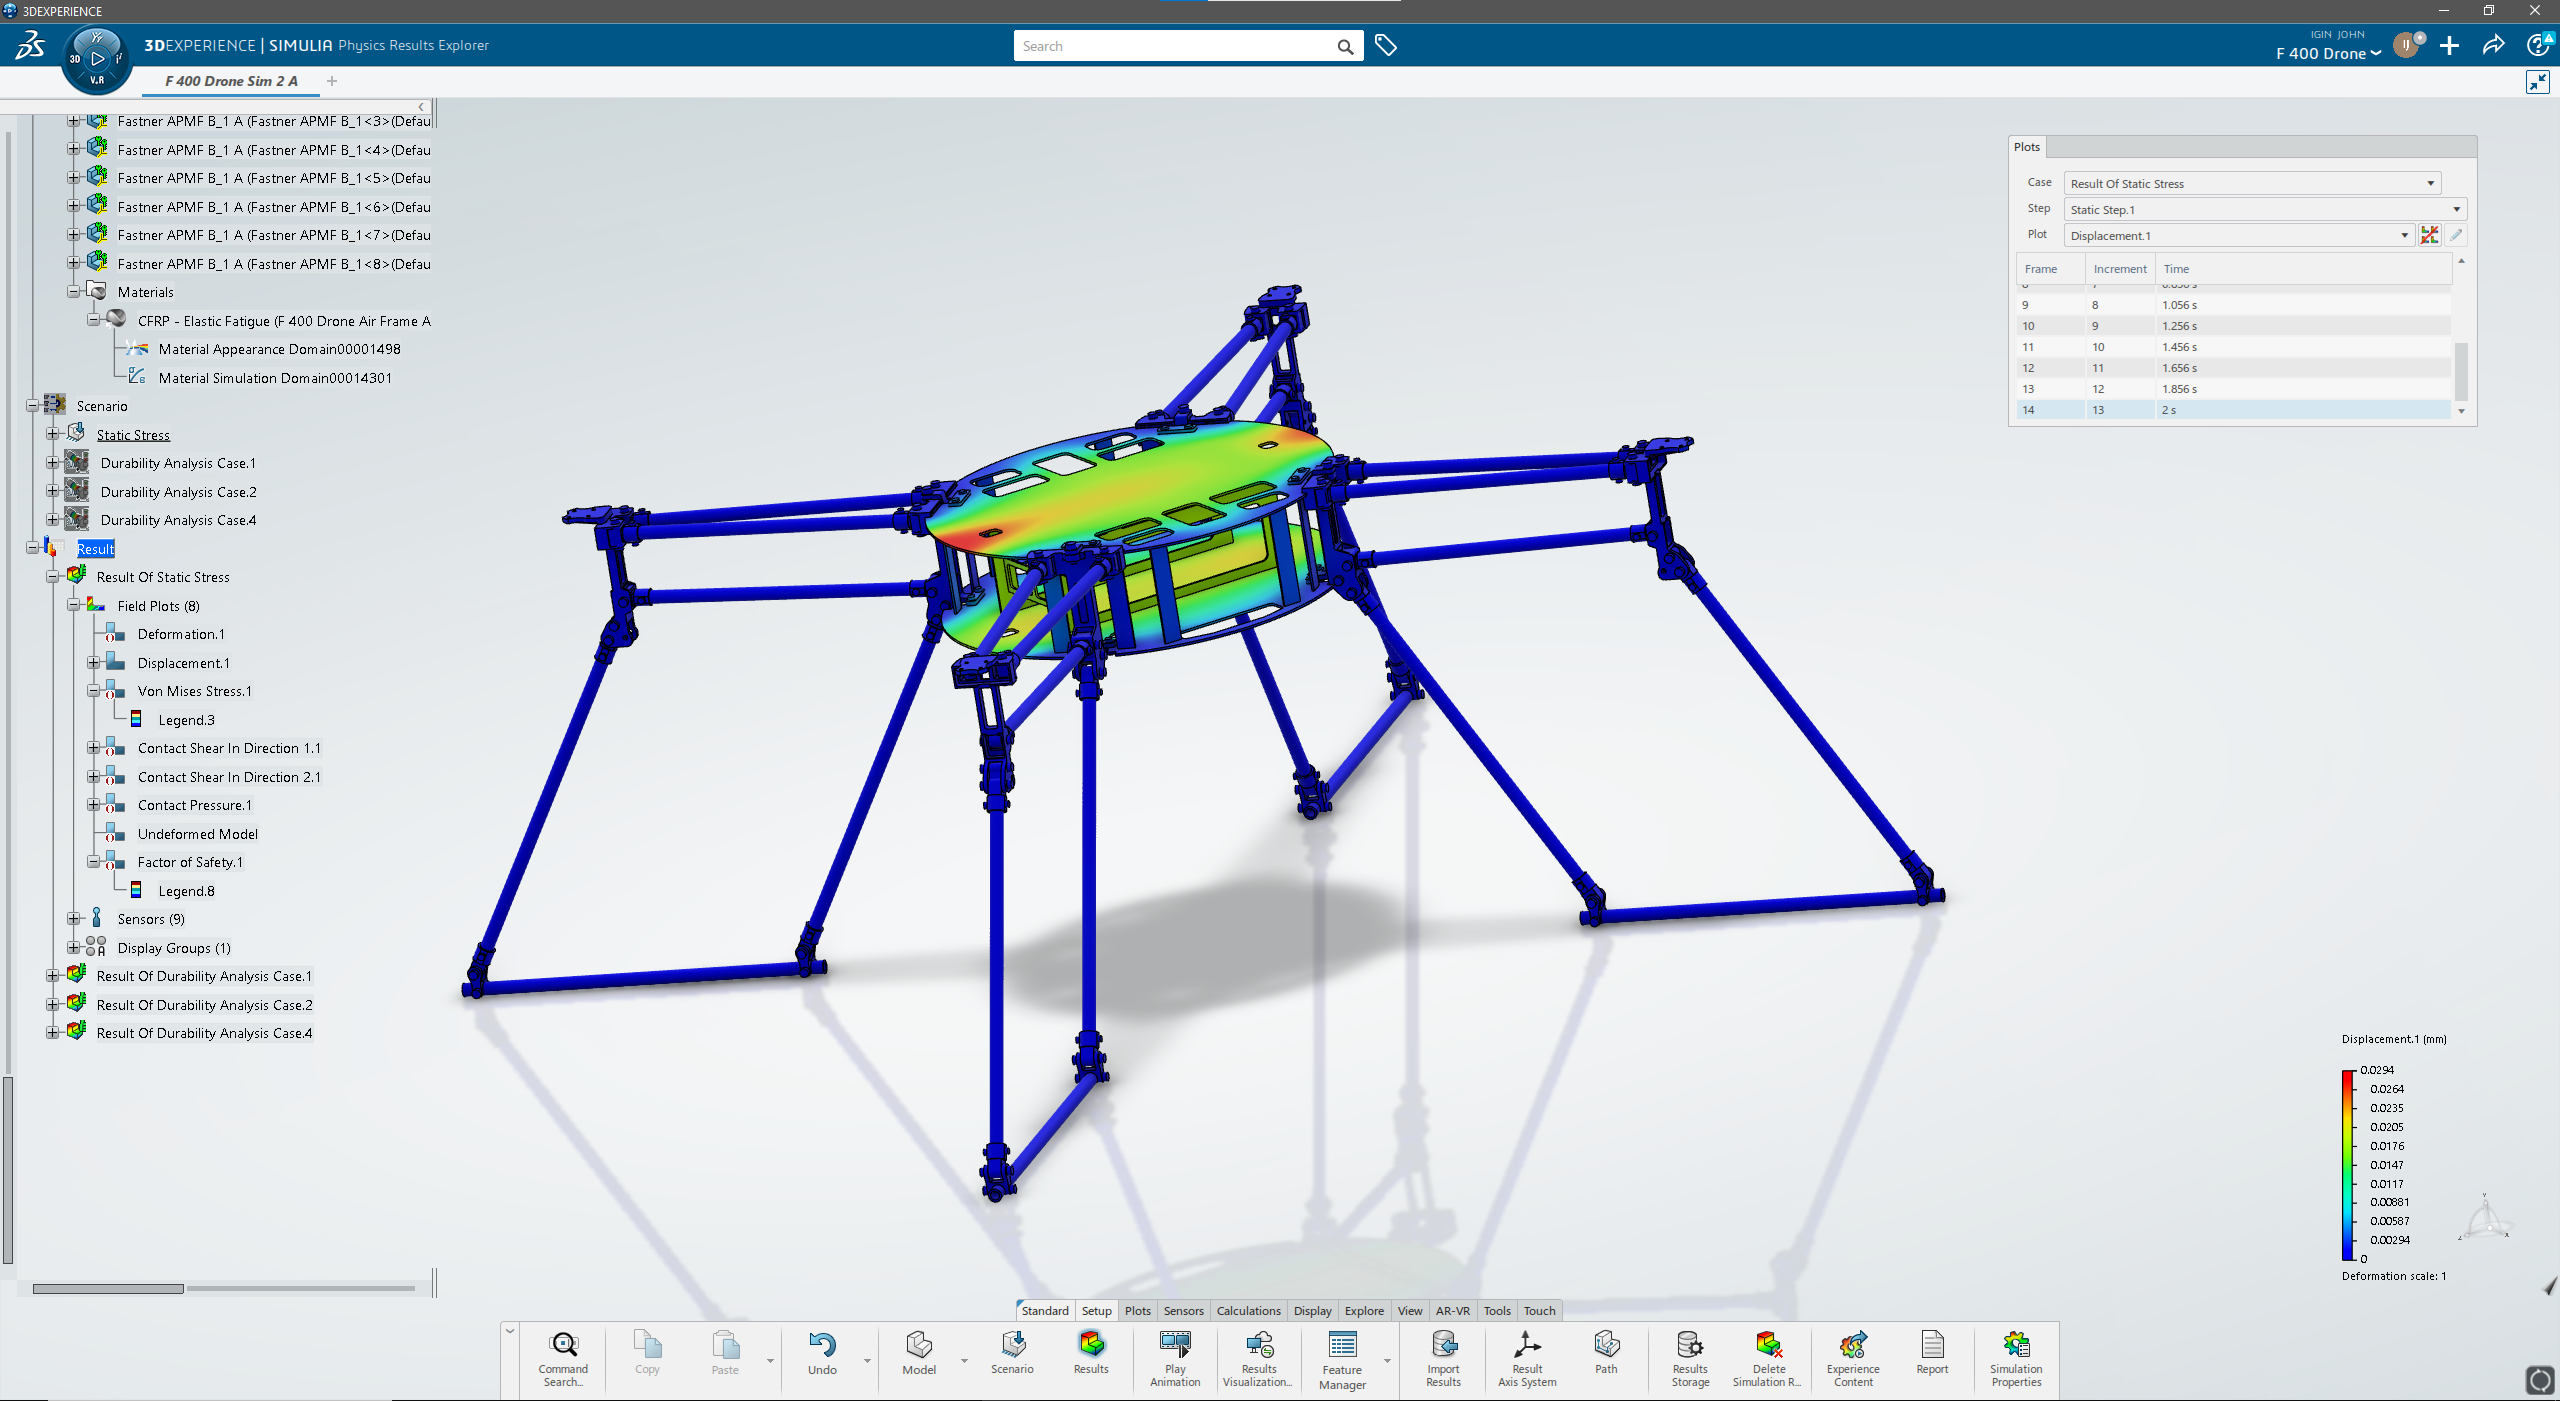Screen dimensions: 2560x1401
Task: Click the Play Animation icon
Action: tap(1174, 1346)
